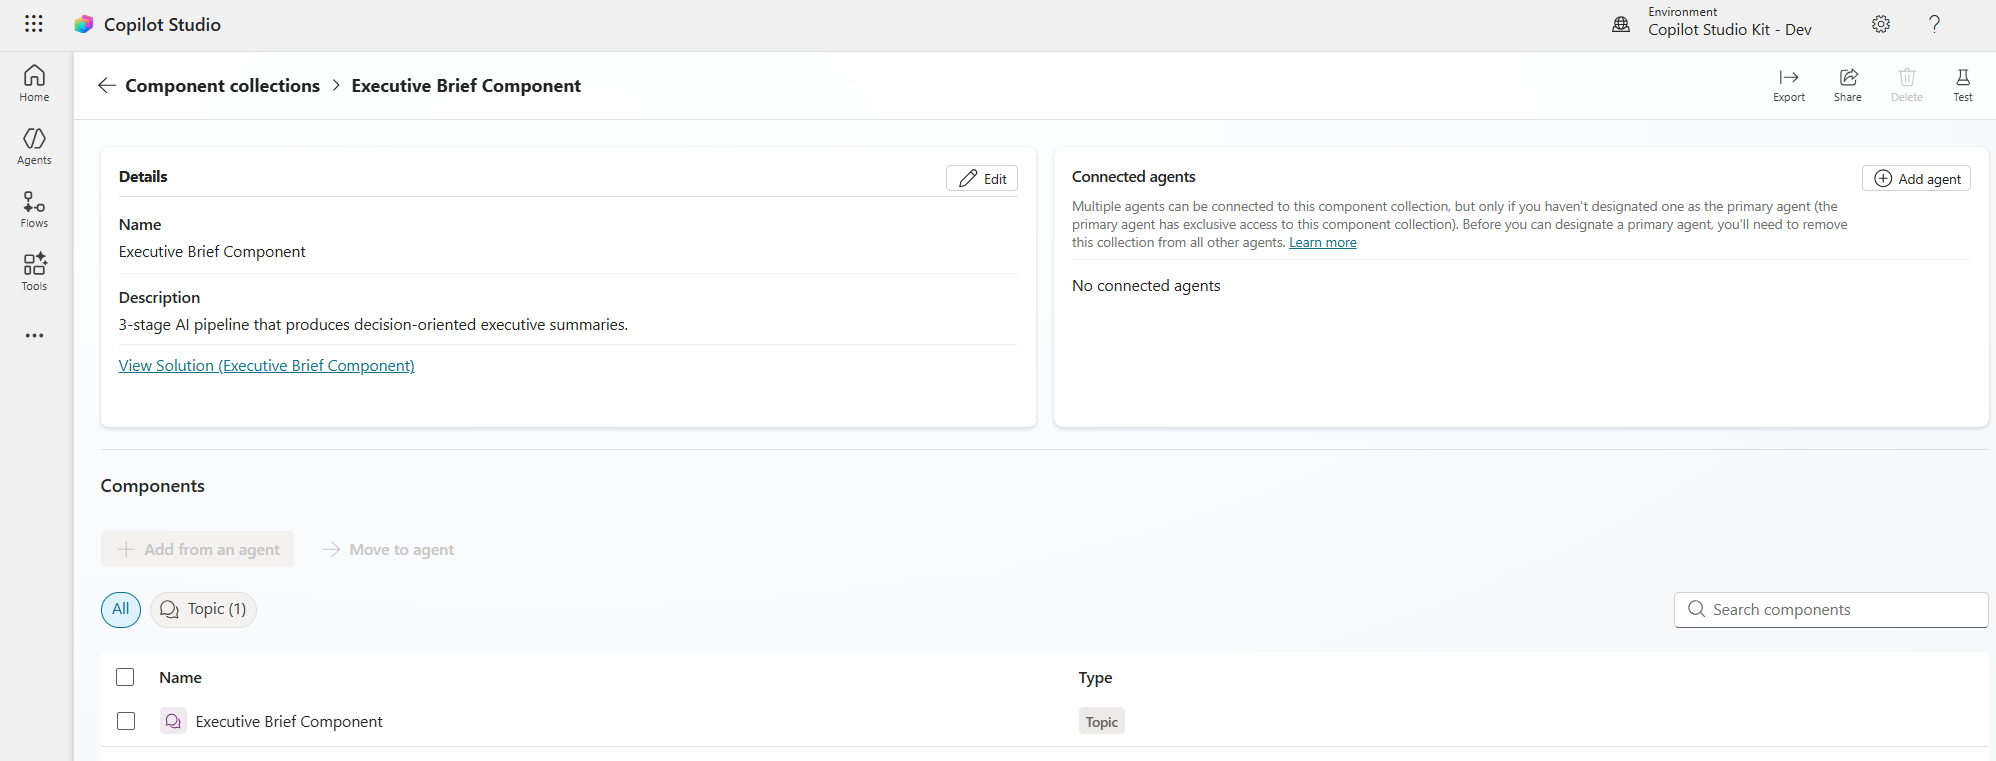The width and height of the screenshot is (1996, 761).
Task: Sort by the Type column header
Action: [1095, 678]
